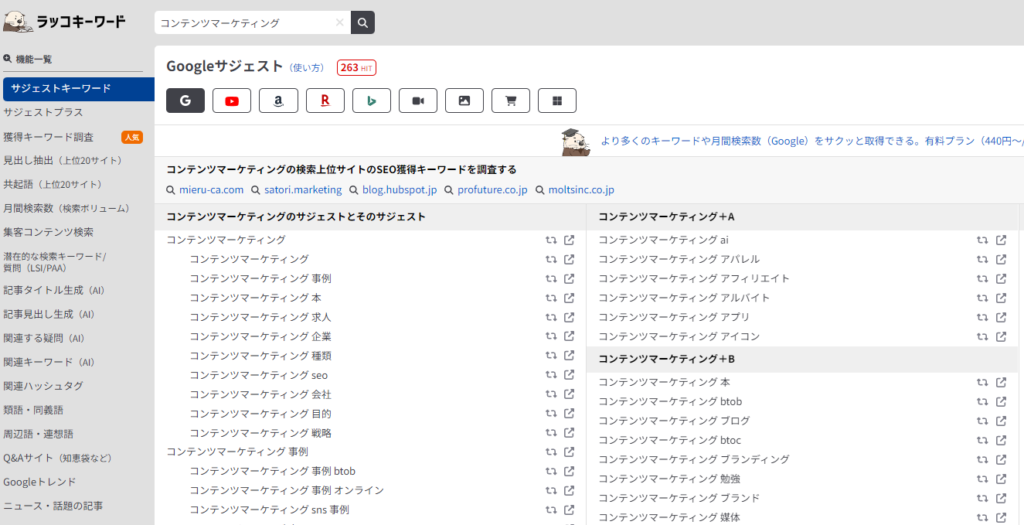This screenshot has width=1024, height=525.
Task: Open external link for コンテンツマーケティング 勉強
Action: (1000, 479)
